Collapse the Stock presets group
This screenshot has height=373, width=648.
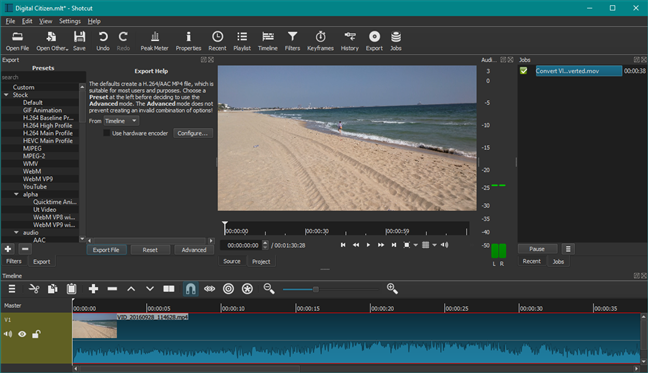(6, 95)
